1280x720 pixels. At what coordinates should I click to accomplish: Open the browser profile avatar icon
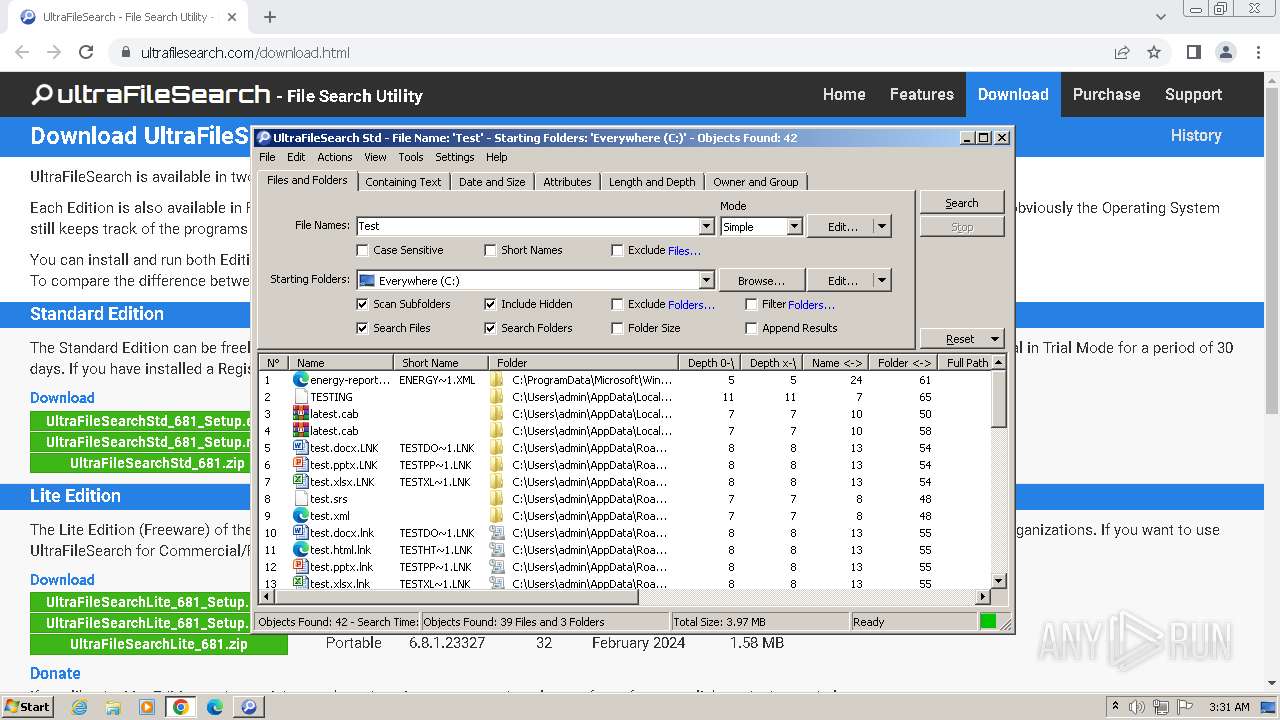[1226, 52]
